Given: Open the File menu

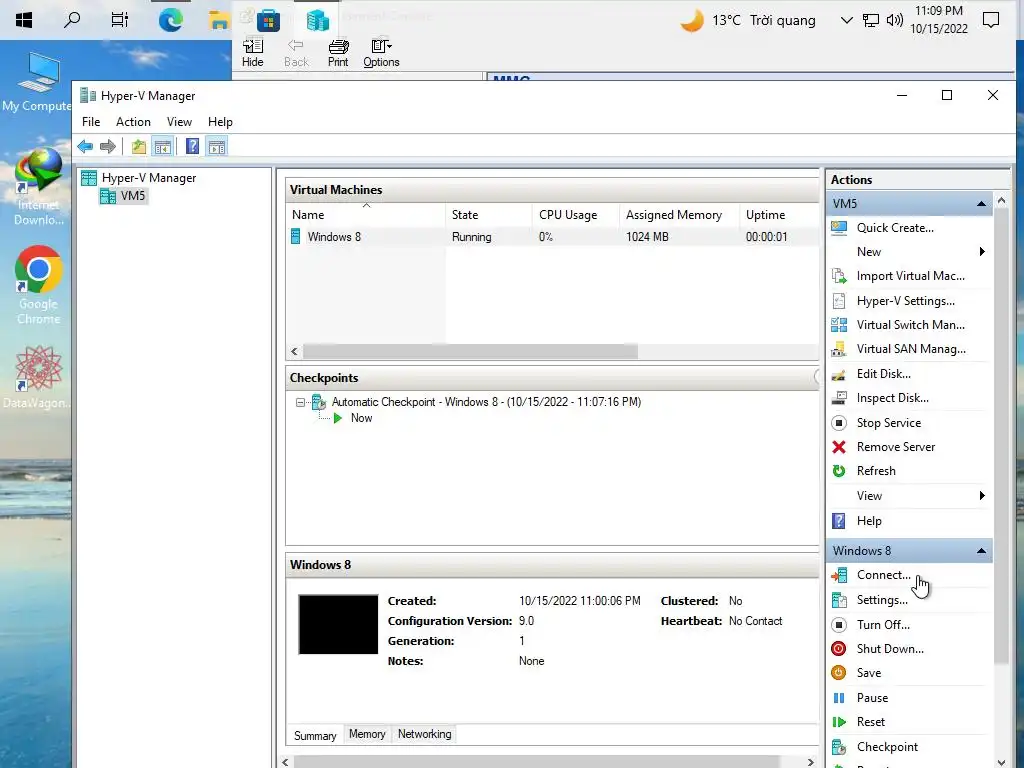Looking at the screenshot, I should (x=91, y=122).
